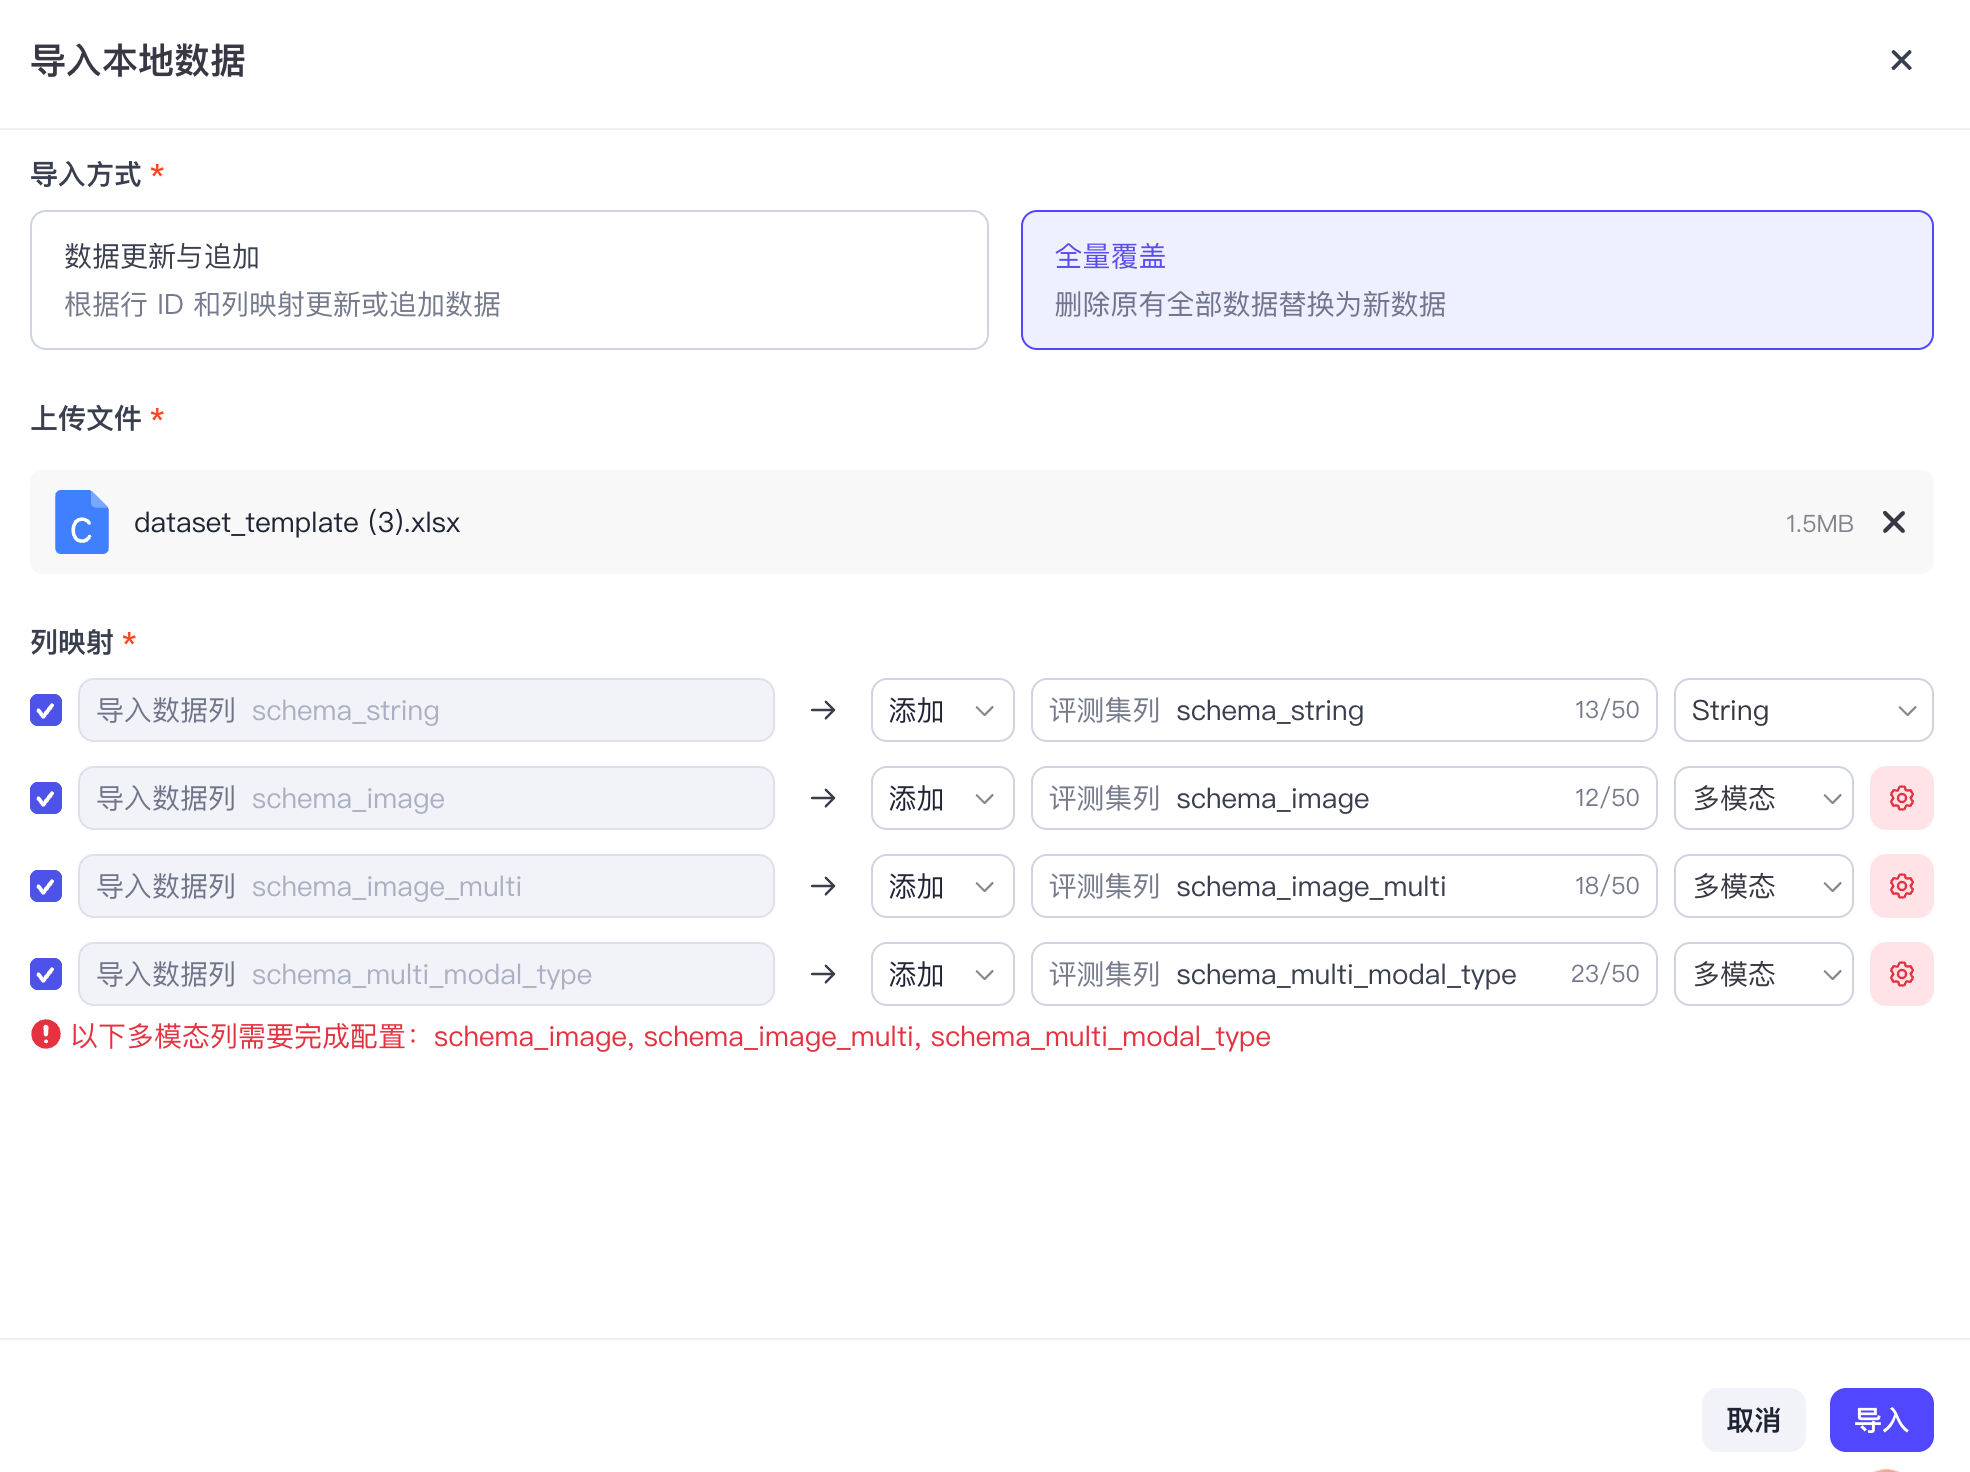
Task: Click the arrow icon in schema_string row
Action: click(823, 710)
